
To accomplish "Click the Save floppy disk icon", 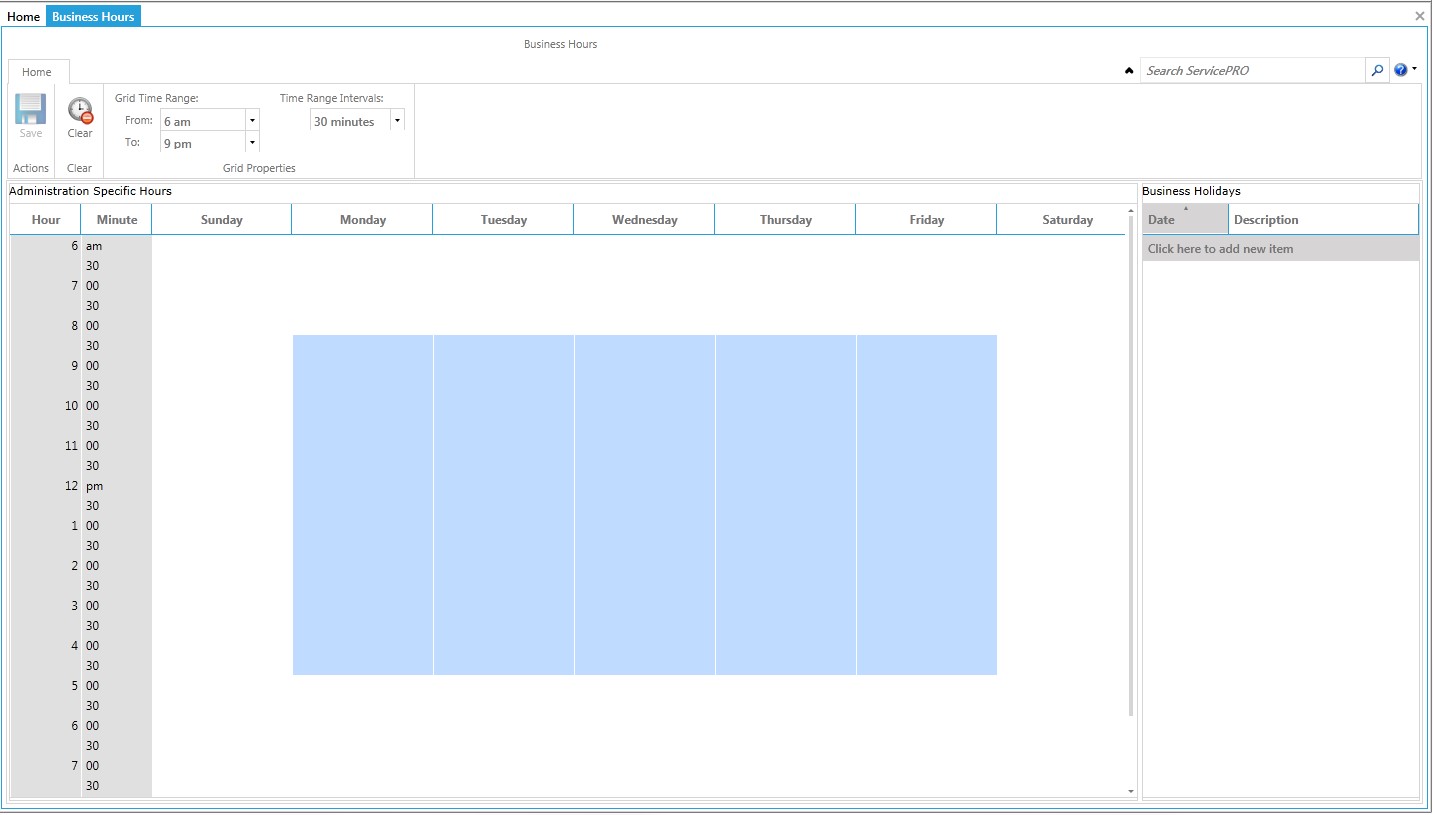I will [x=31, y=109].
